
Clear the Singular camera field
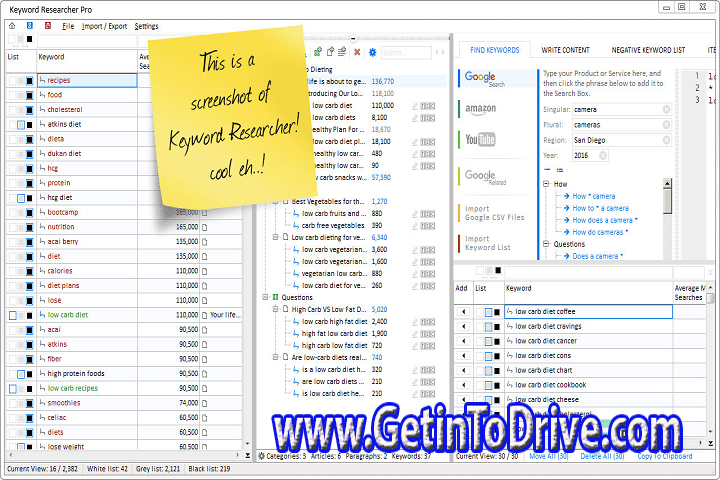[666, 109]
